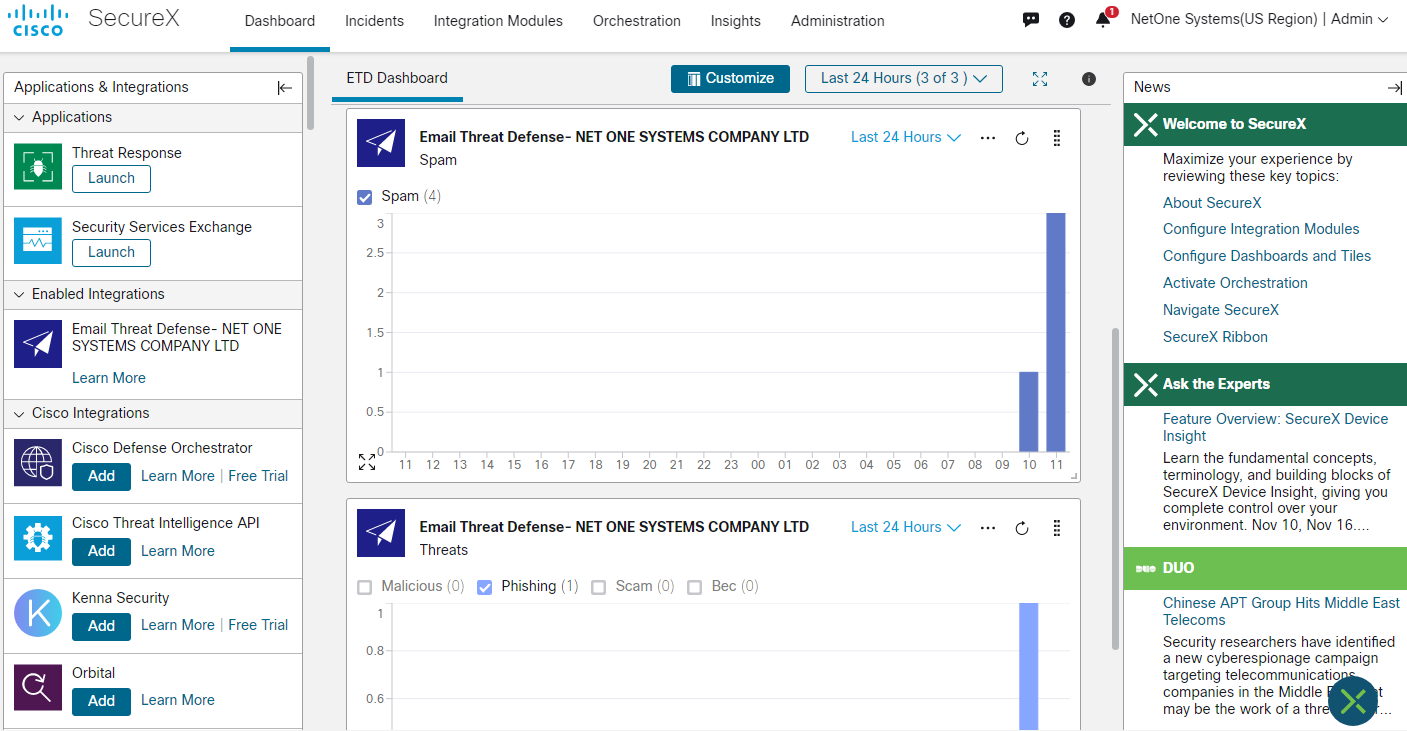
Task: Enable the Bec series checkbox
Action: pyautogui.click(x=695, y=587)
